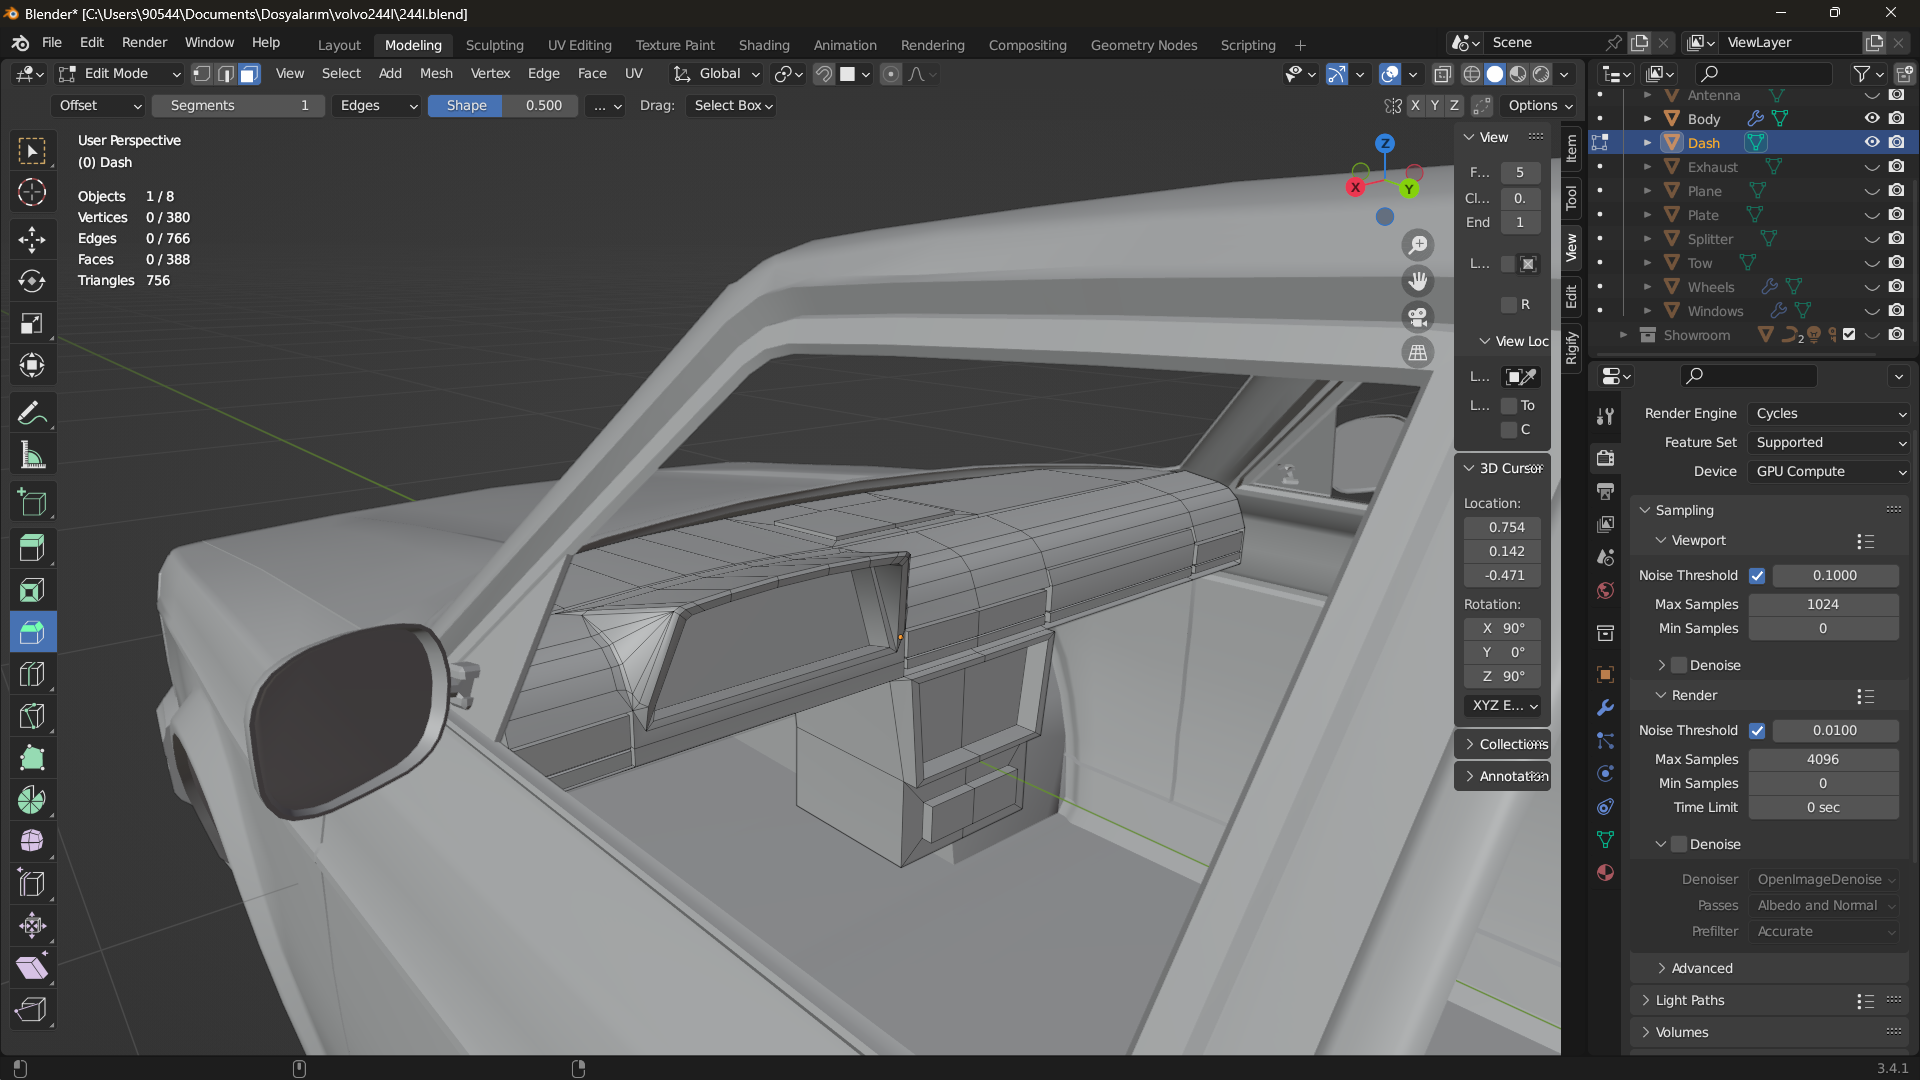Image resolution: width=1920 pixels, height=1080 pixels.
Task: Toggle camera view in viewport
Action: pyautogui.click(x=1418, y=317)
